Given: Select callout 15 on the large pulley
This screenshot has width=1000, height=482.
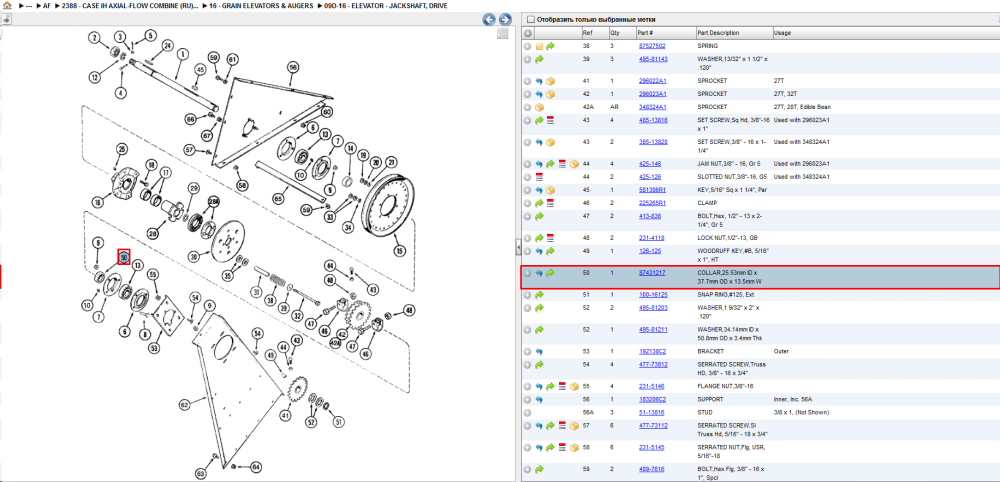Looking at the screenshot, I should coord(399,249).
